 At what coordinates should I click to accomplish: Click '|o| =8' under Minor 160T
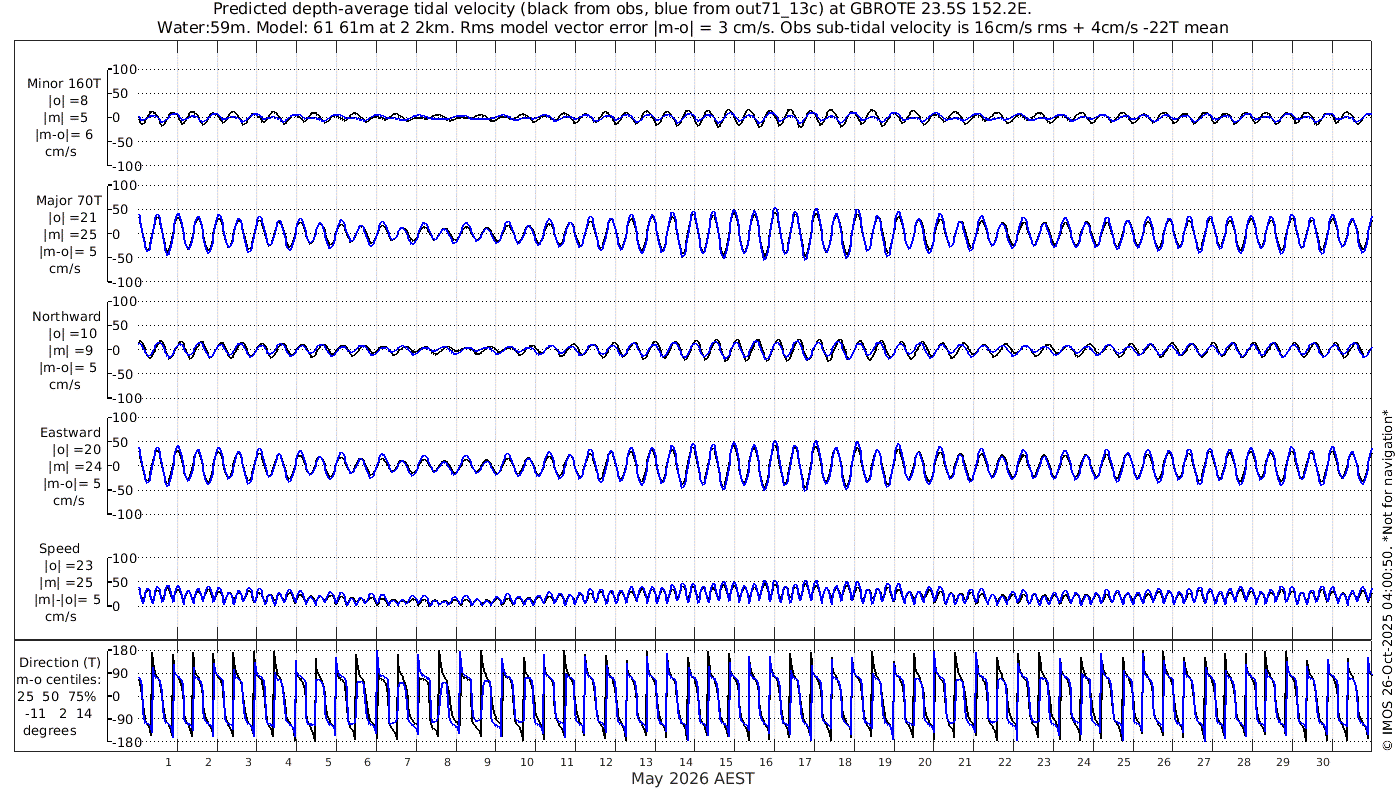tap(68, 101)
